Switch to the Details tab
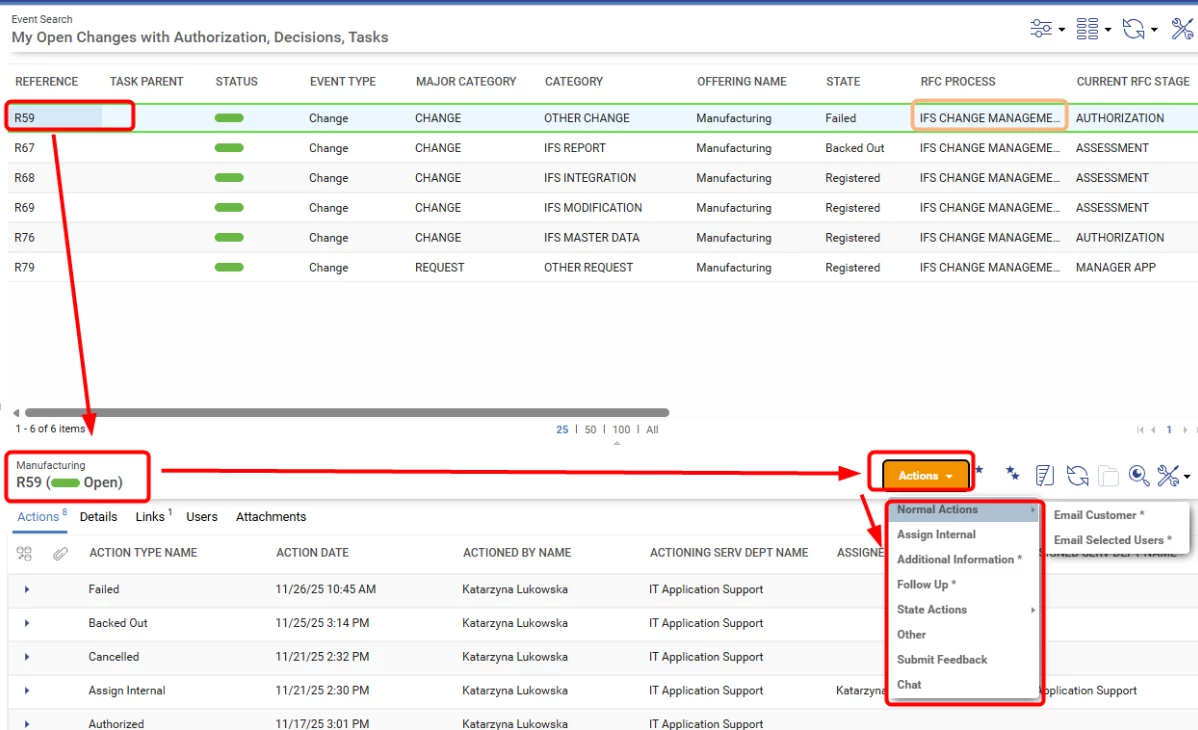Image resolution: width=1198 pixels, height=730 pixels. point(98,517)
